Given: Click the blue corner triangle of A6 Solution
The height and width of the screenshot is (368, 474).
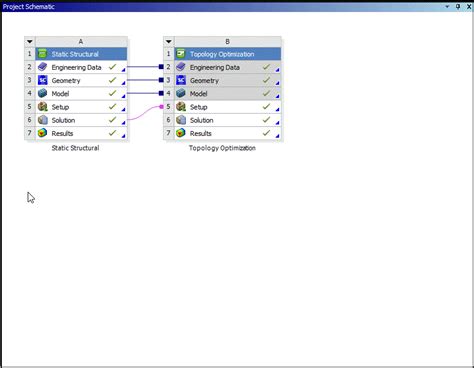Looking at the screenshot, I should (x=124, y=123).
